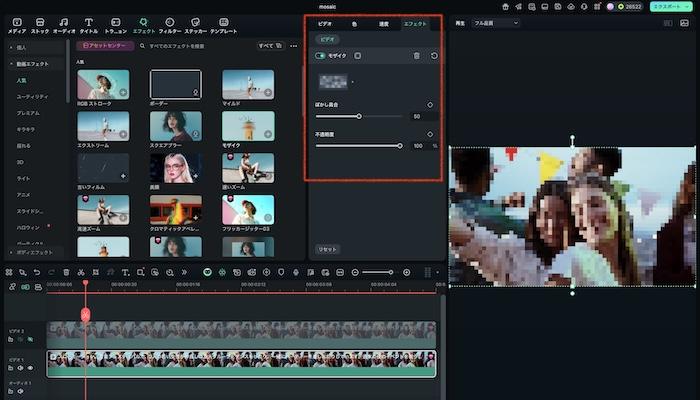Open the snapshot image icon in preview

pos(684,23)
